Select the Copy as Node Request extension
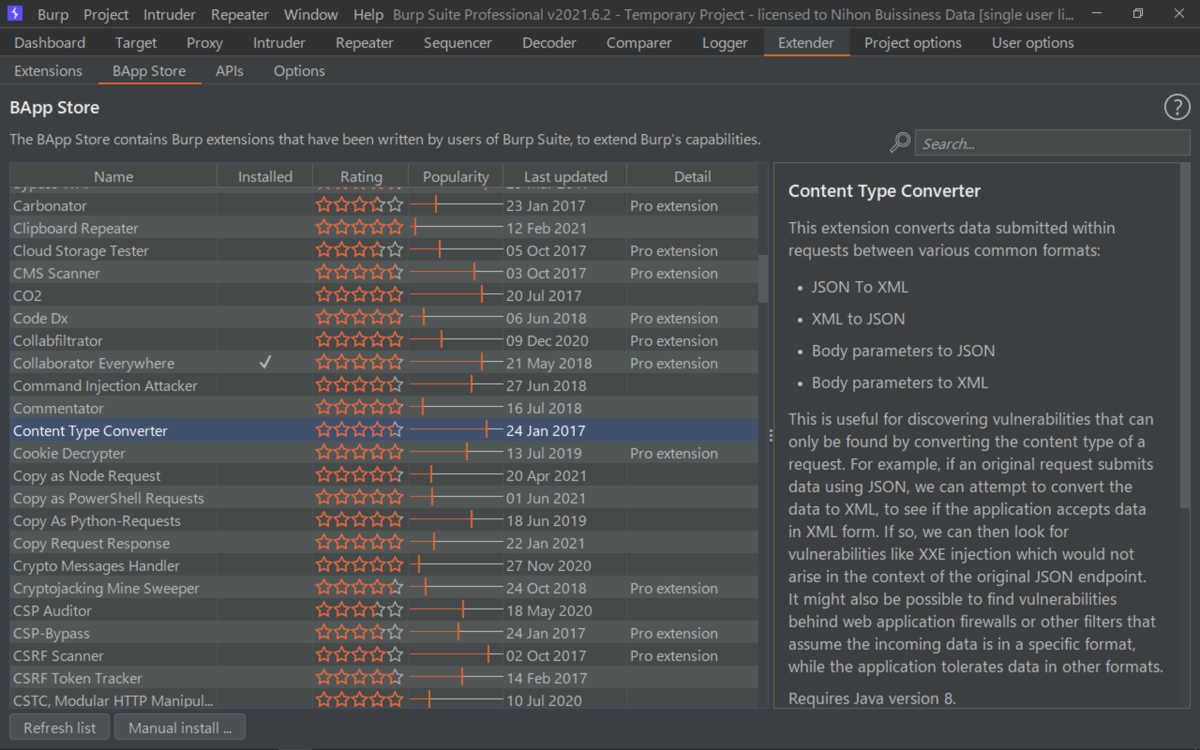The image size is (1200, 750). click(x=385, y=475)
